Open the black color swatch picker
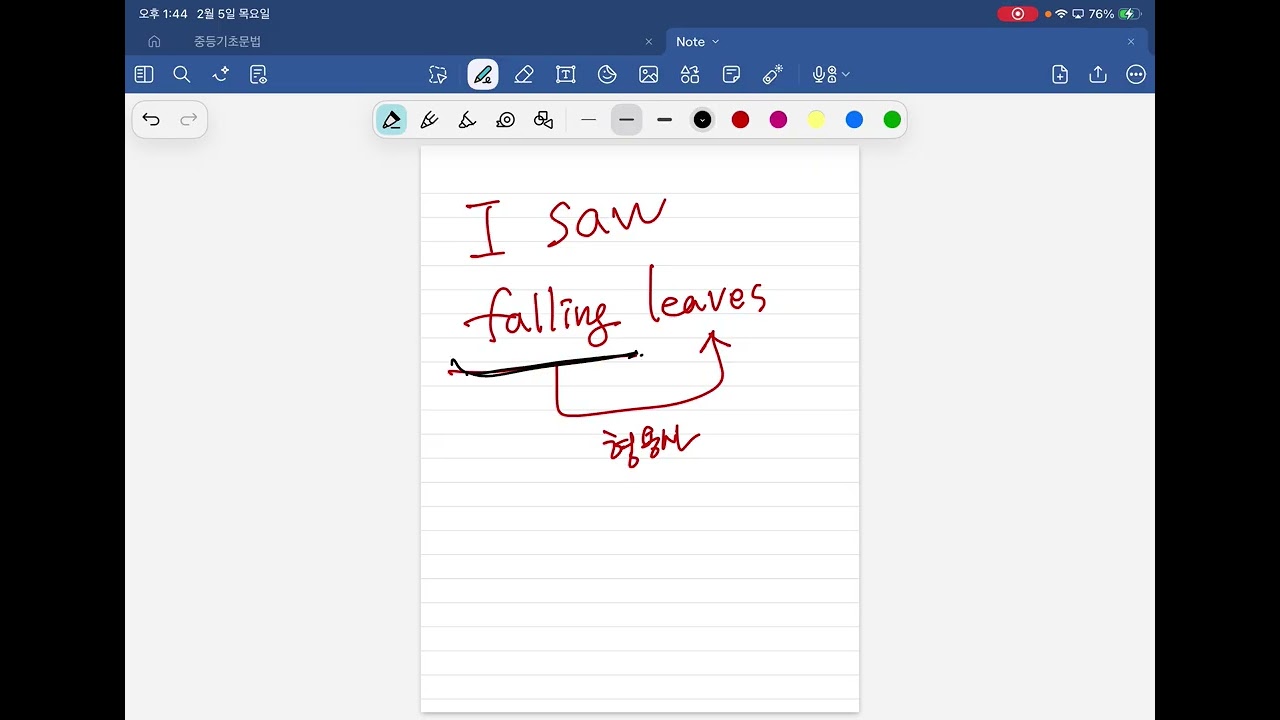 pyautogui.click(x=703, y=120)
